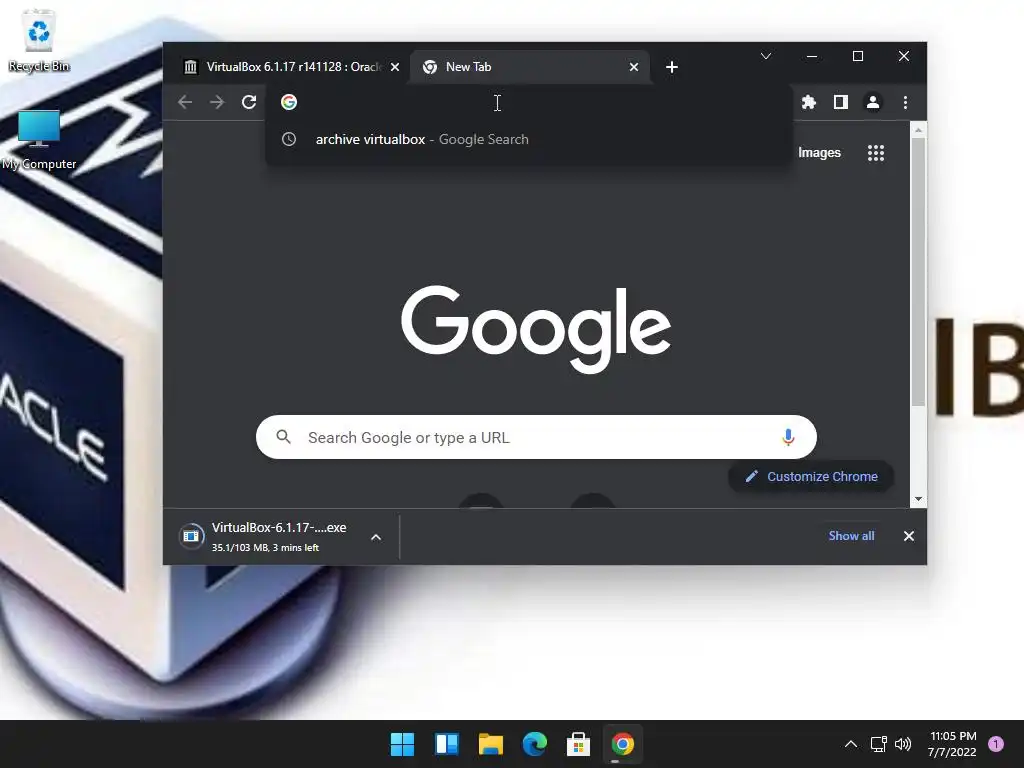Click the page vertical scrollbar thumb

(x=918, y=272)
